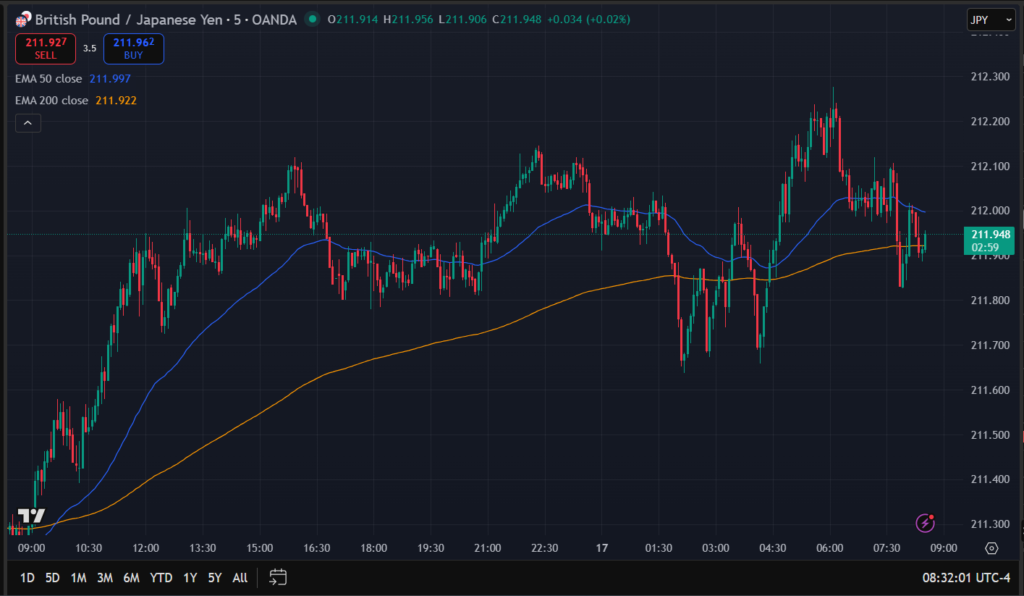
Task: Click the purple lightning bolt icon
Action: tap(925, 523)
